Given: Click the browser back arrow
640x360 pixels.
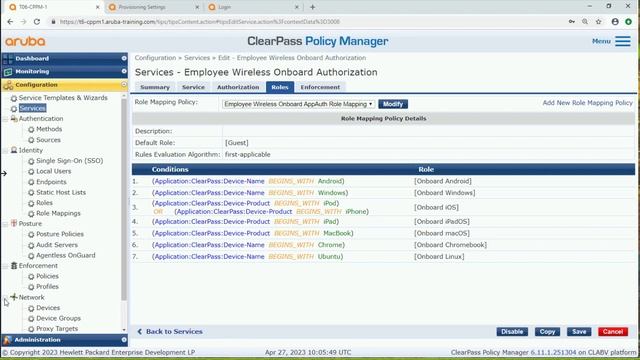Looking at the screenshot, I should [10, 22].
